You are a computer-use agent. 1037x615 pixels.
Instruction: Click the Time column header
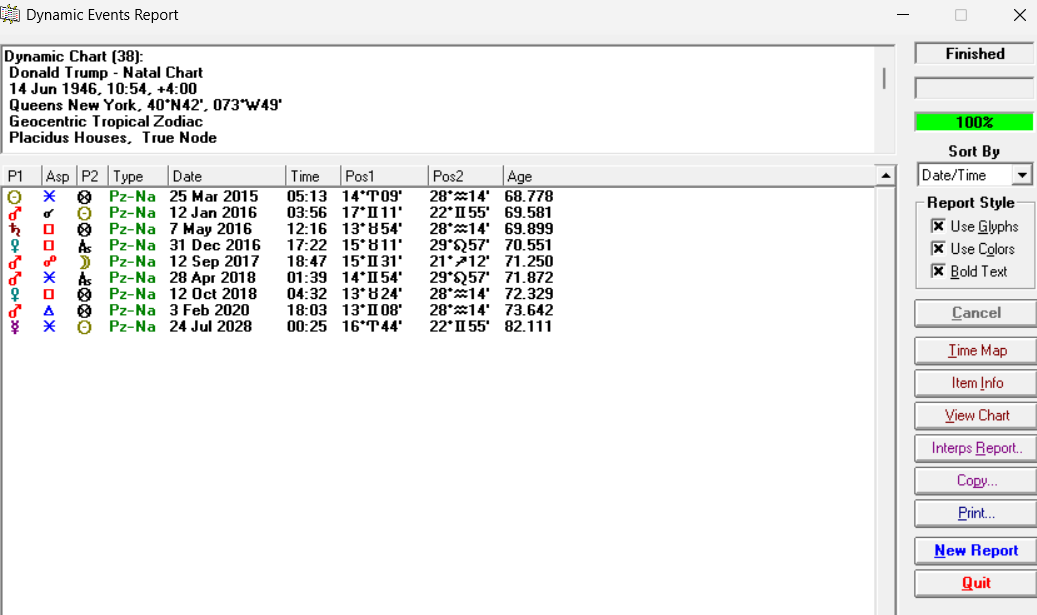pos(312,177)
